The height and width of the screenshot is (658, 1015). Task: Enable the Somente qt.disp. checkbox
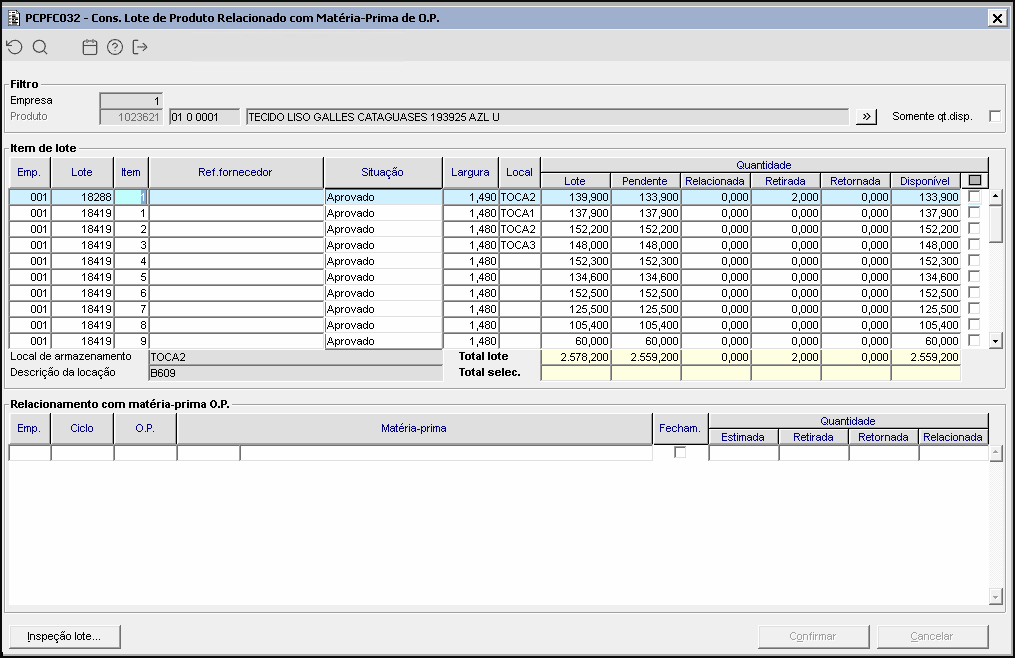click(994, 116)
